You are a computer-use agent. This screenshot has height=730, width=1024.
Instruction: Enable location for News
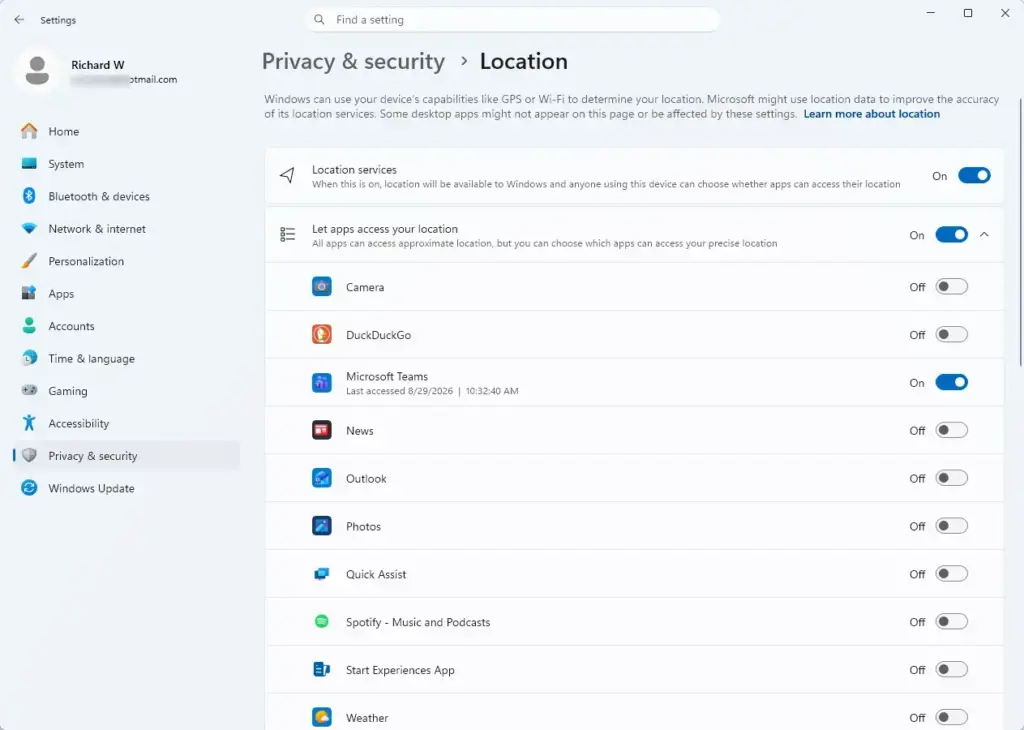click(x=951, y=430)
